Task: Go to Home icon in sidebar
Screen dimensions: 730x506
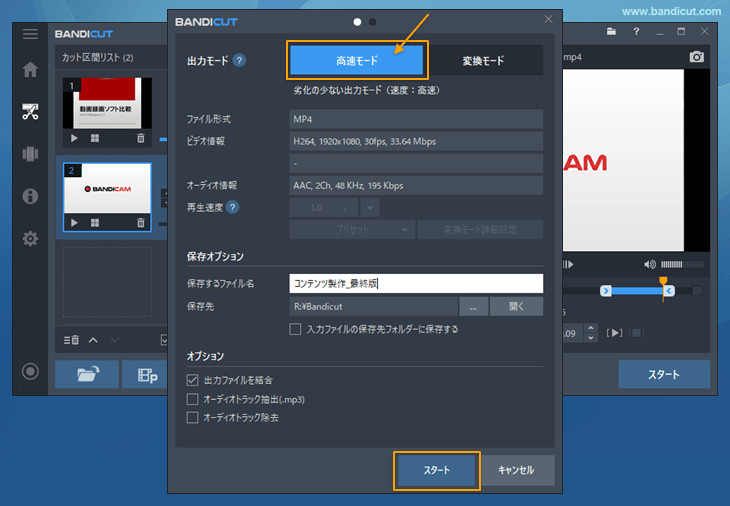Action: tap(30, 70)
